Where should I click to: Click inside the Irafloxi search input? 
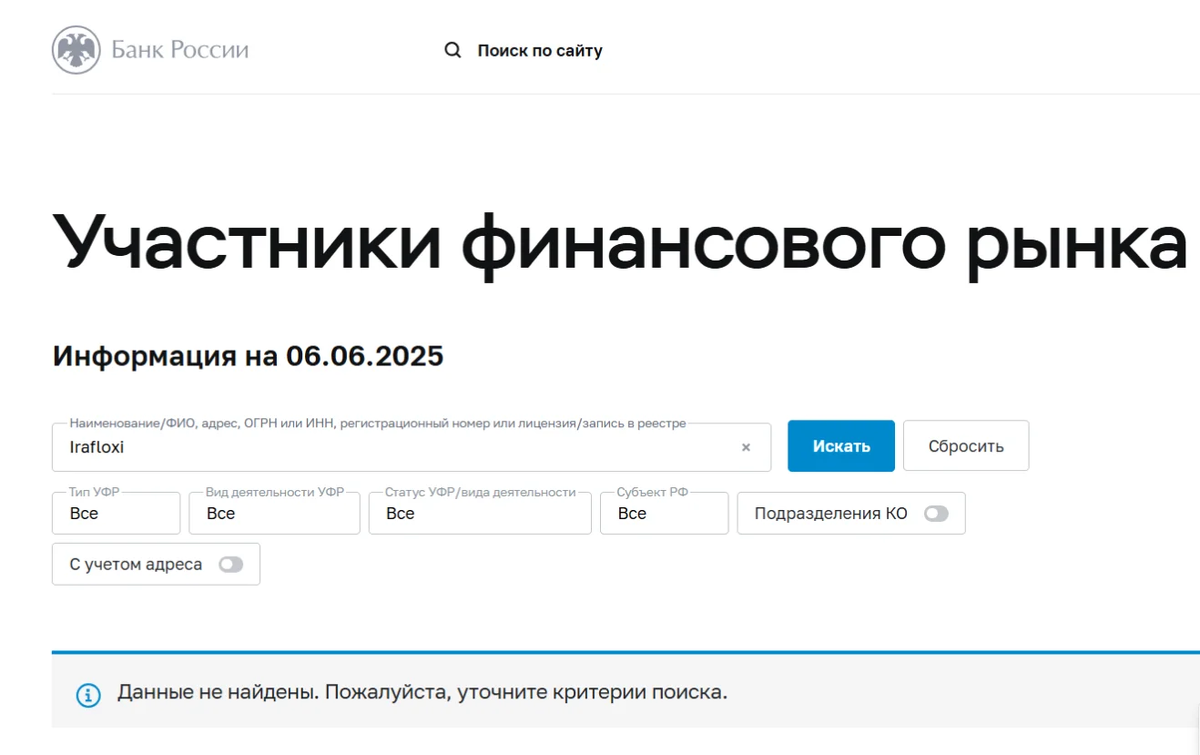tap(300, 447)
